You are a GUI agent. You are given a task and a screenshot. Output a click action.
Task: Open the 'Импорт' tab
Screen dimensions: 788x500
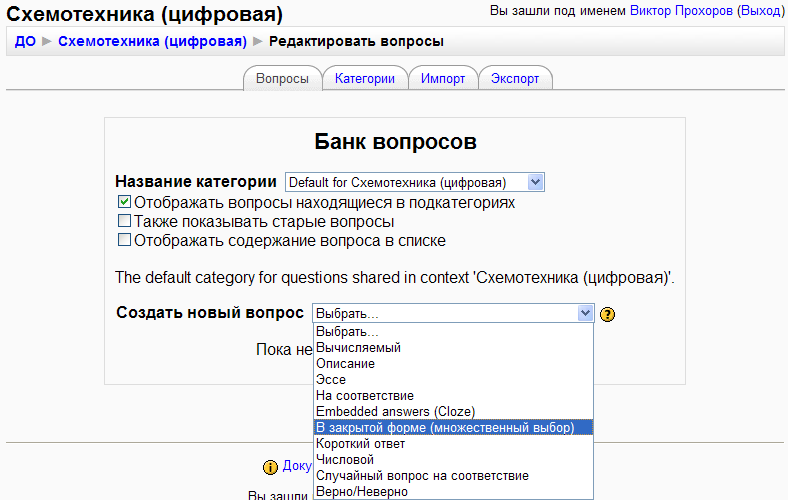(443, 79)
